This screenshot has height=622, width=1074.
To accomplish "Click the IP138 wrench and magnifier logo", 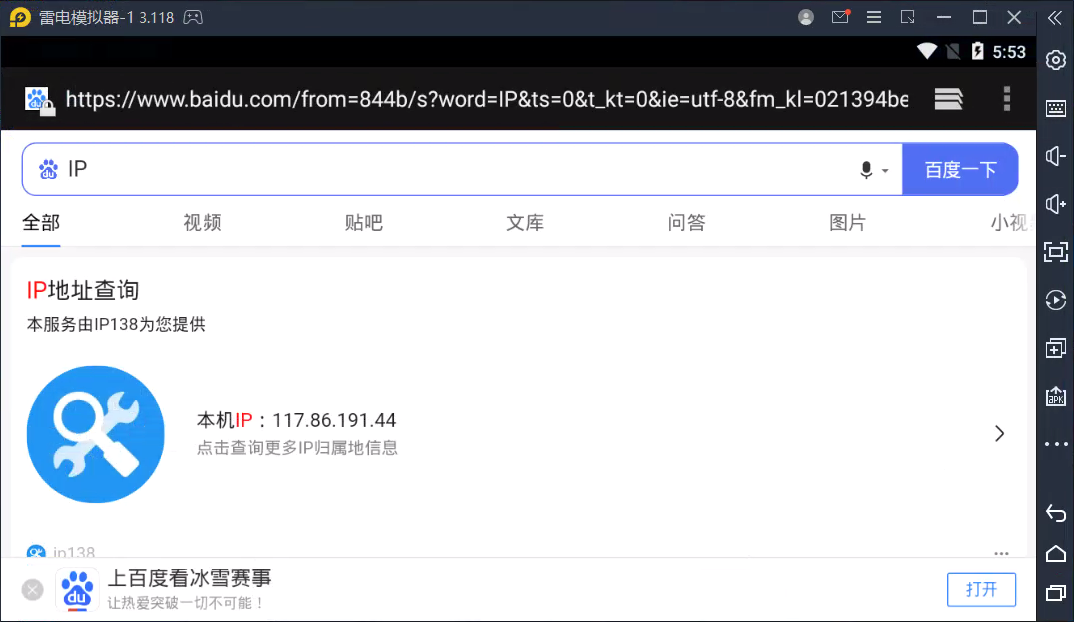I will pos(96,434).
